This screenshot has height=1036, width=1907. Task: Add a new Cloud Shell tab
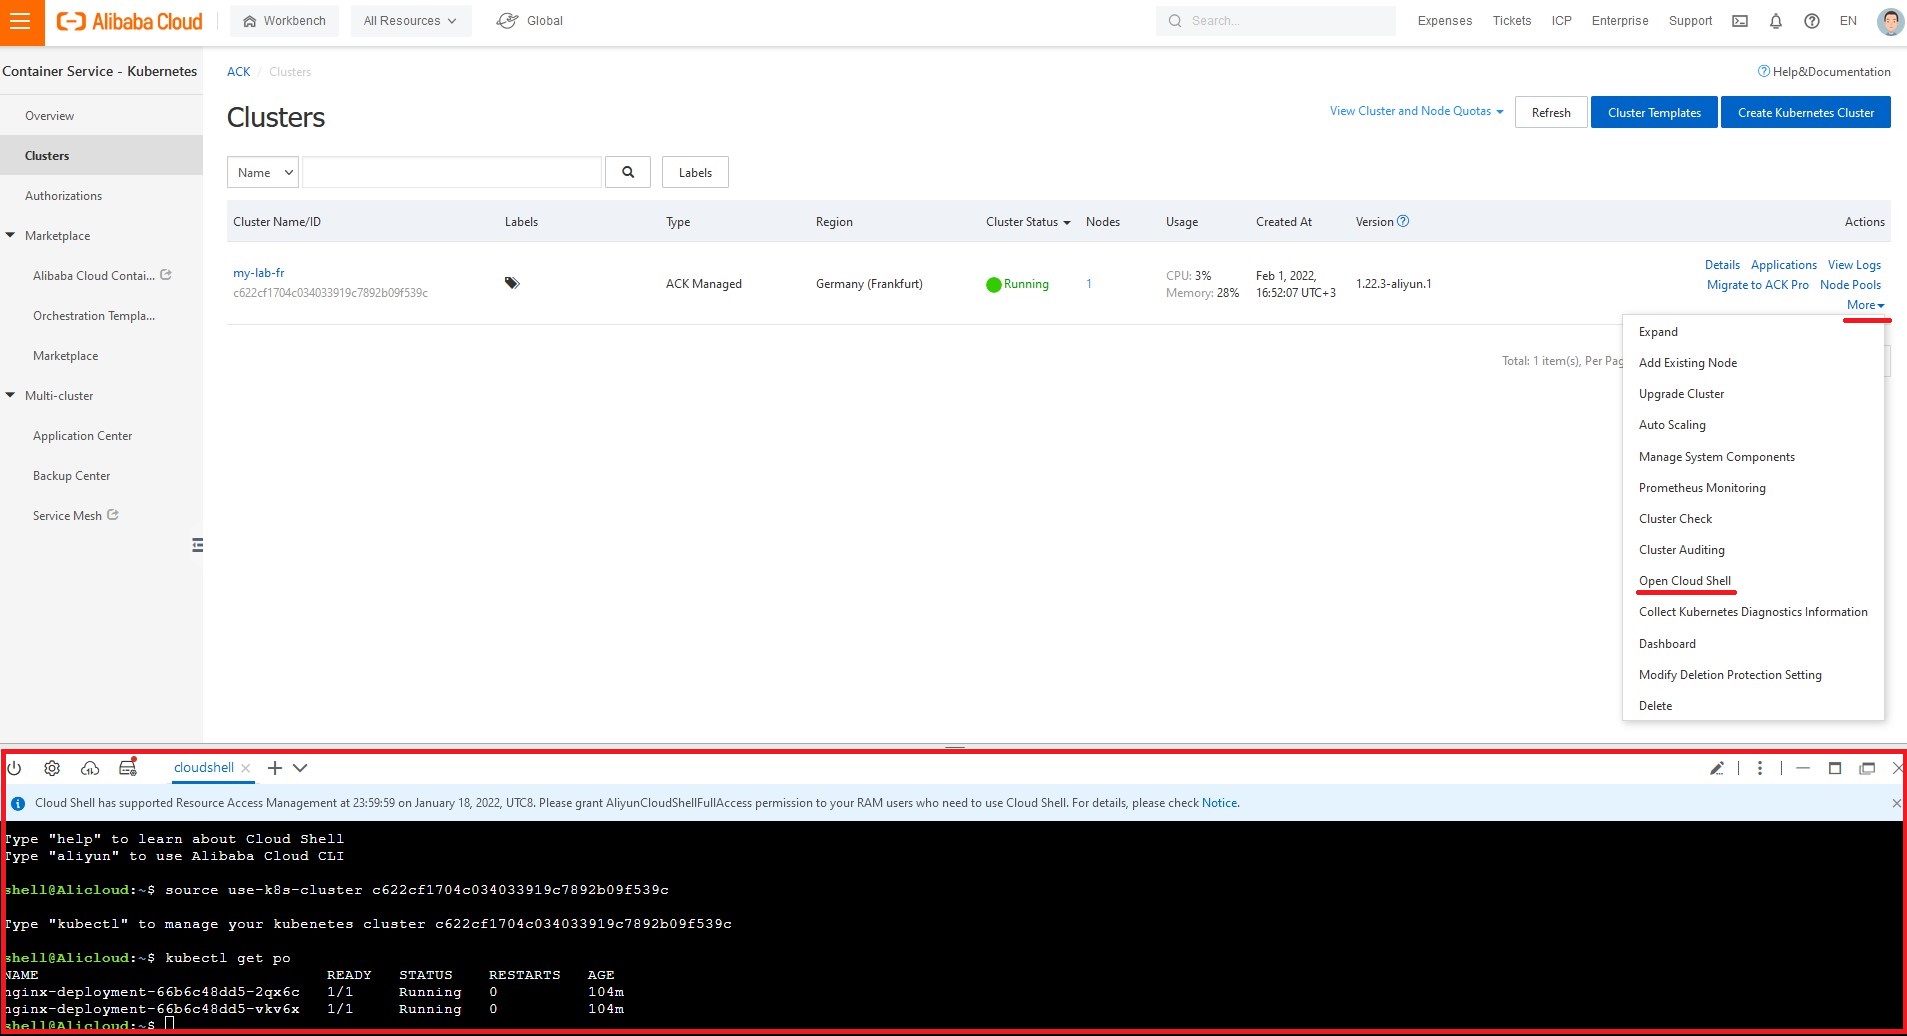(x=275, y=768)
